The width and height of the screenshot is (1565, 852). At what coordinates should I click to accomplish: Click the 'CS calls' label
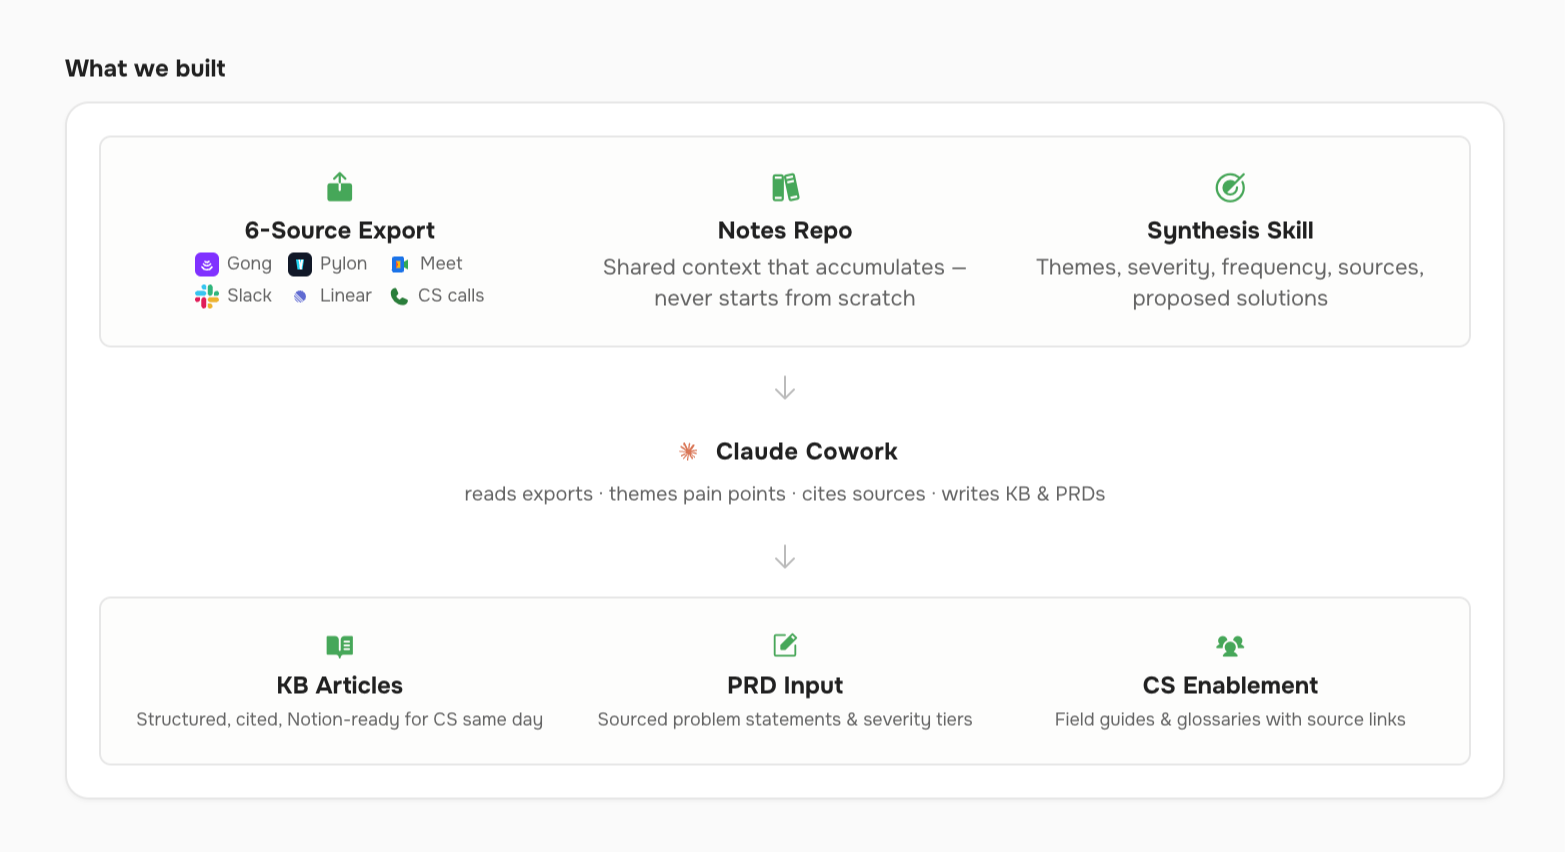(451, 295)
